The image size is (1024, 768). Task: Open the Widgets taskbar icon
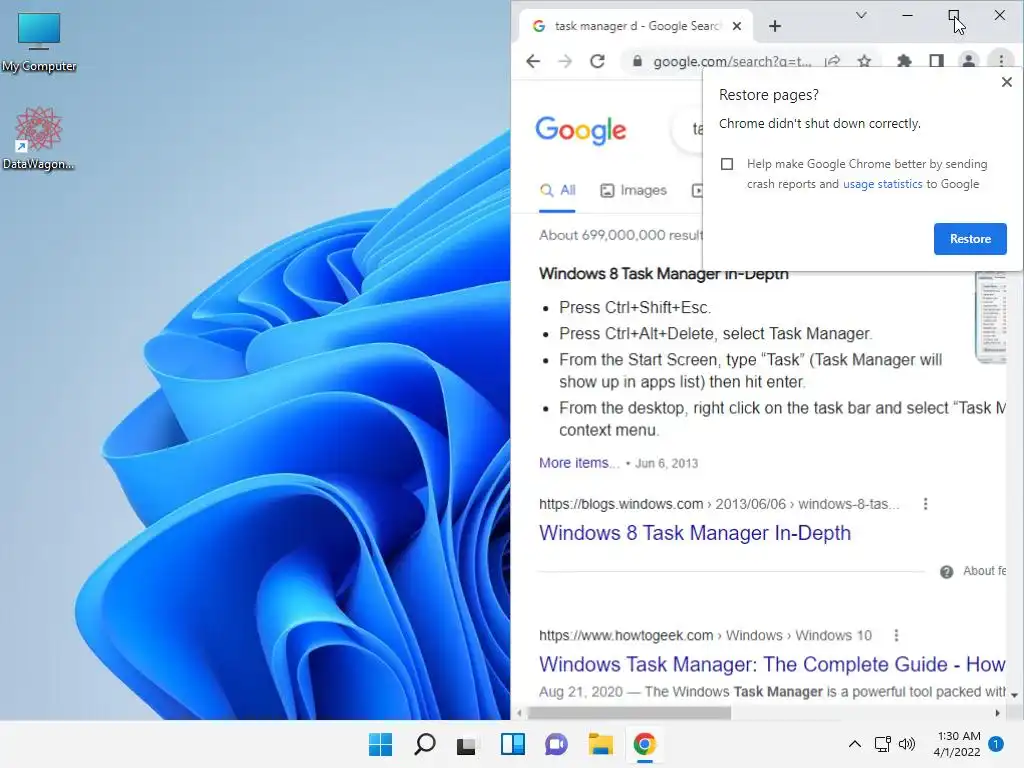tap(513, 744)
